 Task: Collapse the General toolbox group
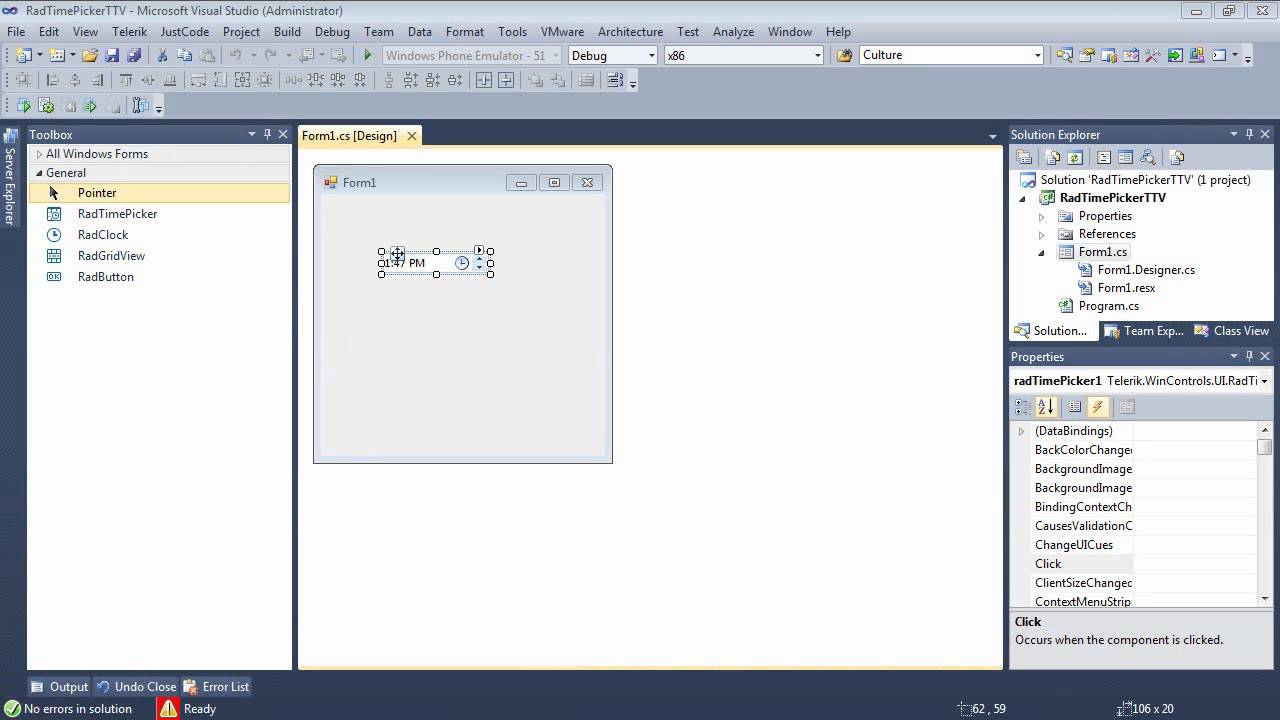tap(39, 173)
